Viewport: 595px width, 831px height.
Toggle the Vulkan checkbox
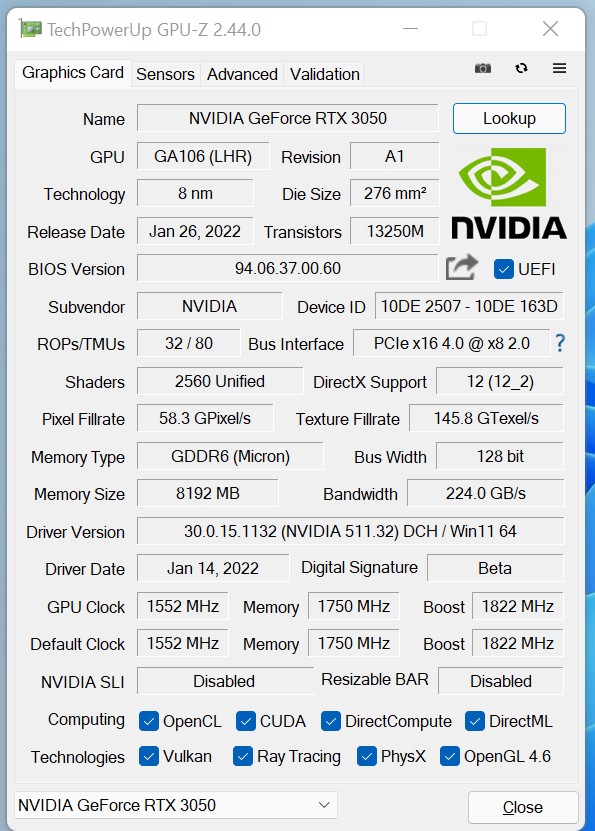[148, 756]
